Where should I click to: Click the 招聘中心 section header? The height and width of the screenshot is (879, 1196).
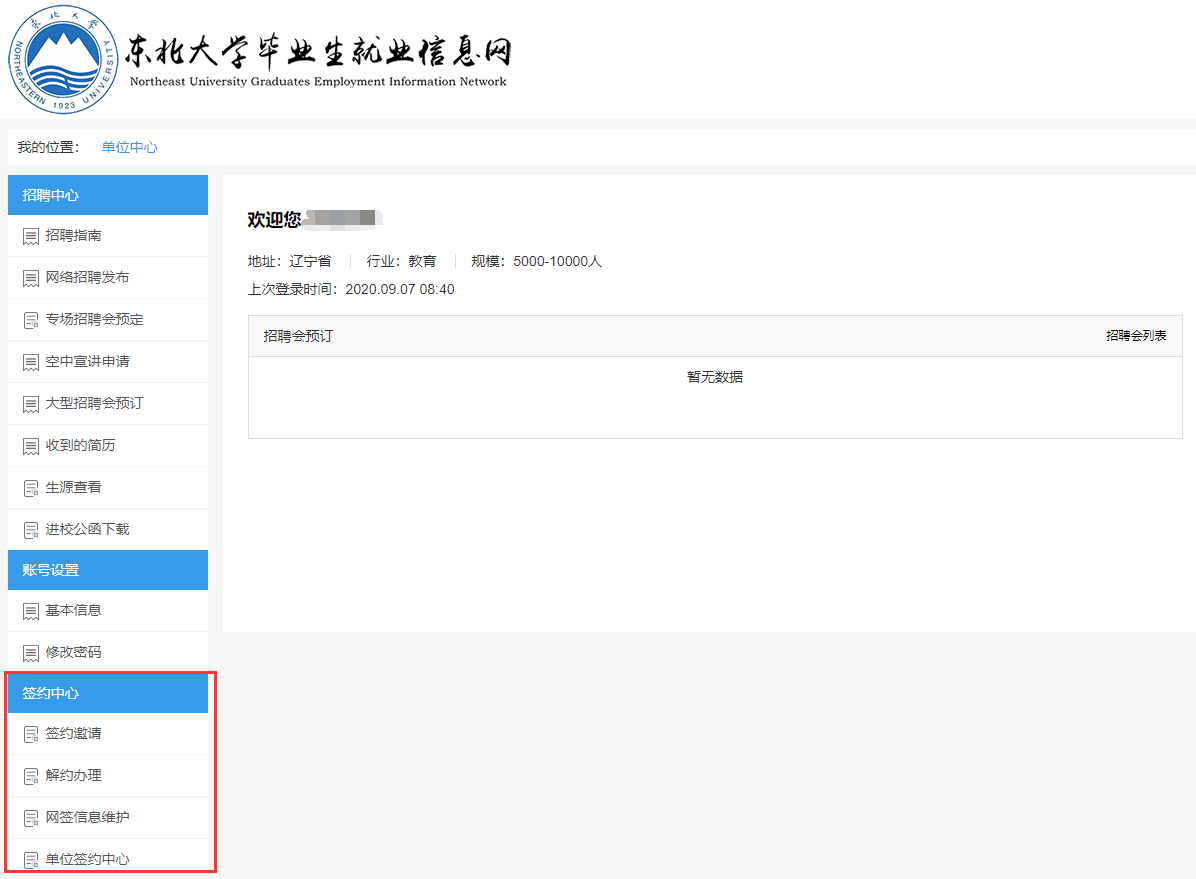(x=108, y=195)
